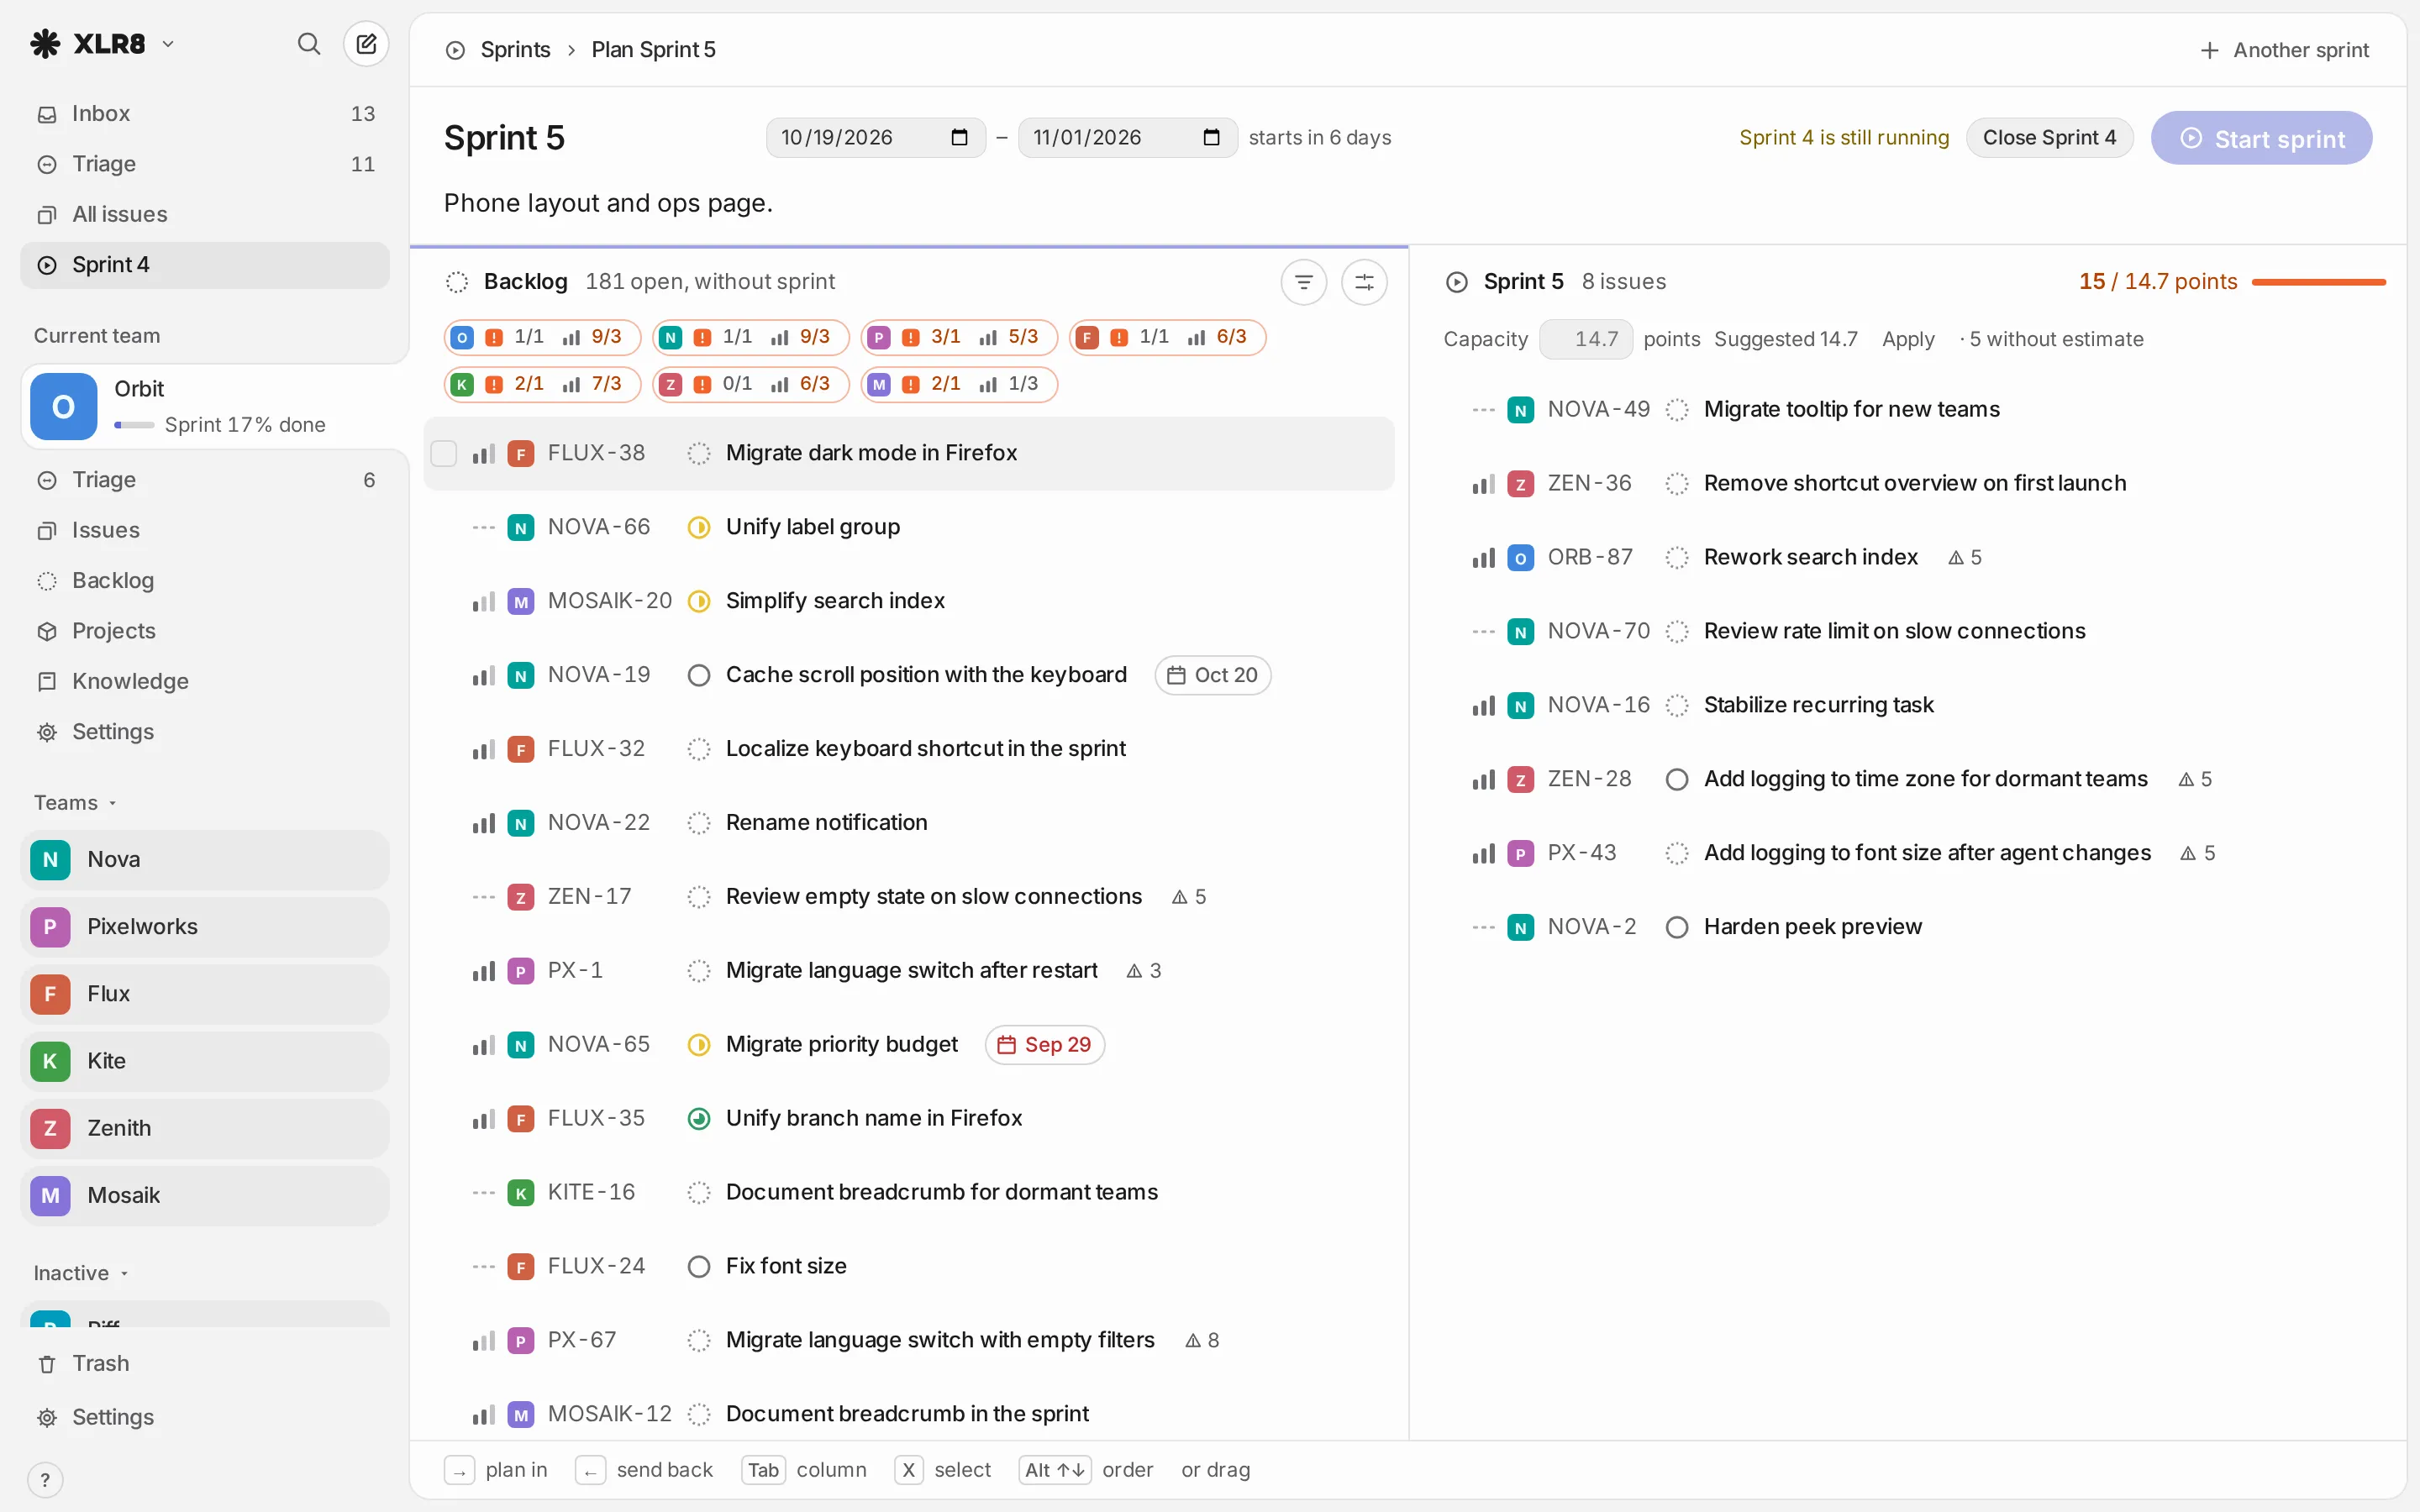Toggle the Kite team workload chip
2420x1512 pixels.
tap(542, 384)
